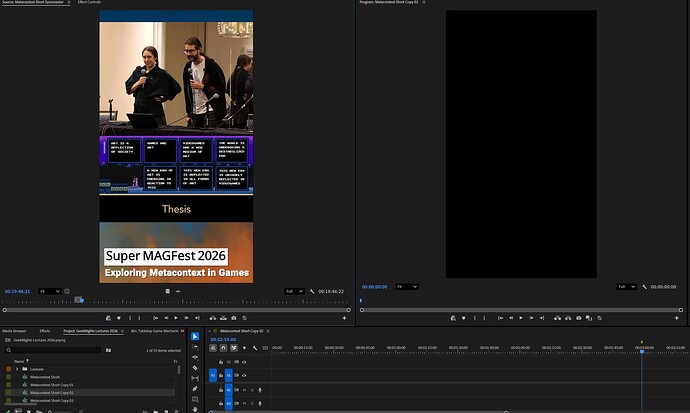Click Drag Audio Only icon in Source monitor

(178, 291)
